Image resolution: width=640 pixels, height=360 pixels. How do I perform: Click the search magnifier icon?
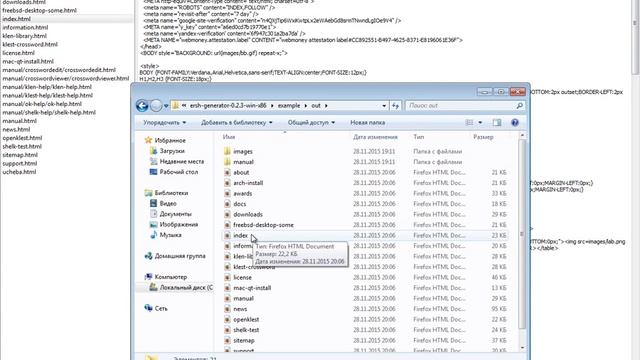(x=519, y=106)
